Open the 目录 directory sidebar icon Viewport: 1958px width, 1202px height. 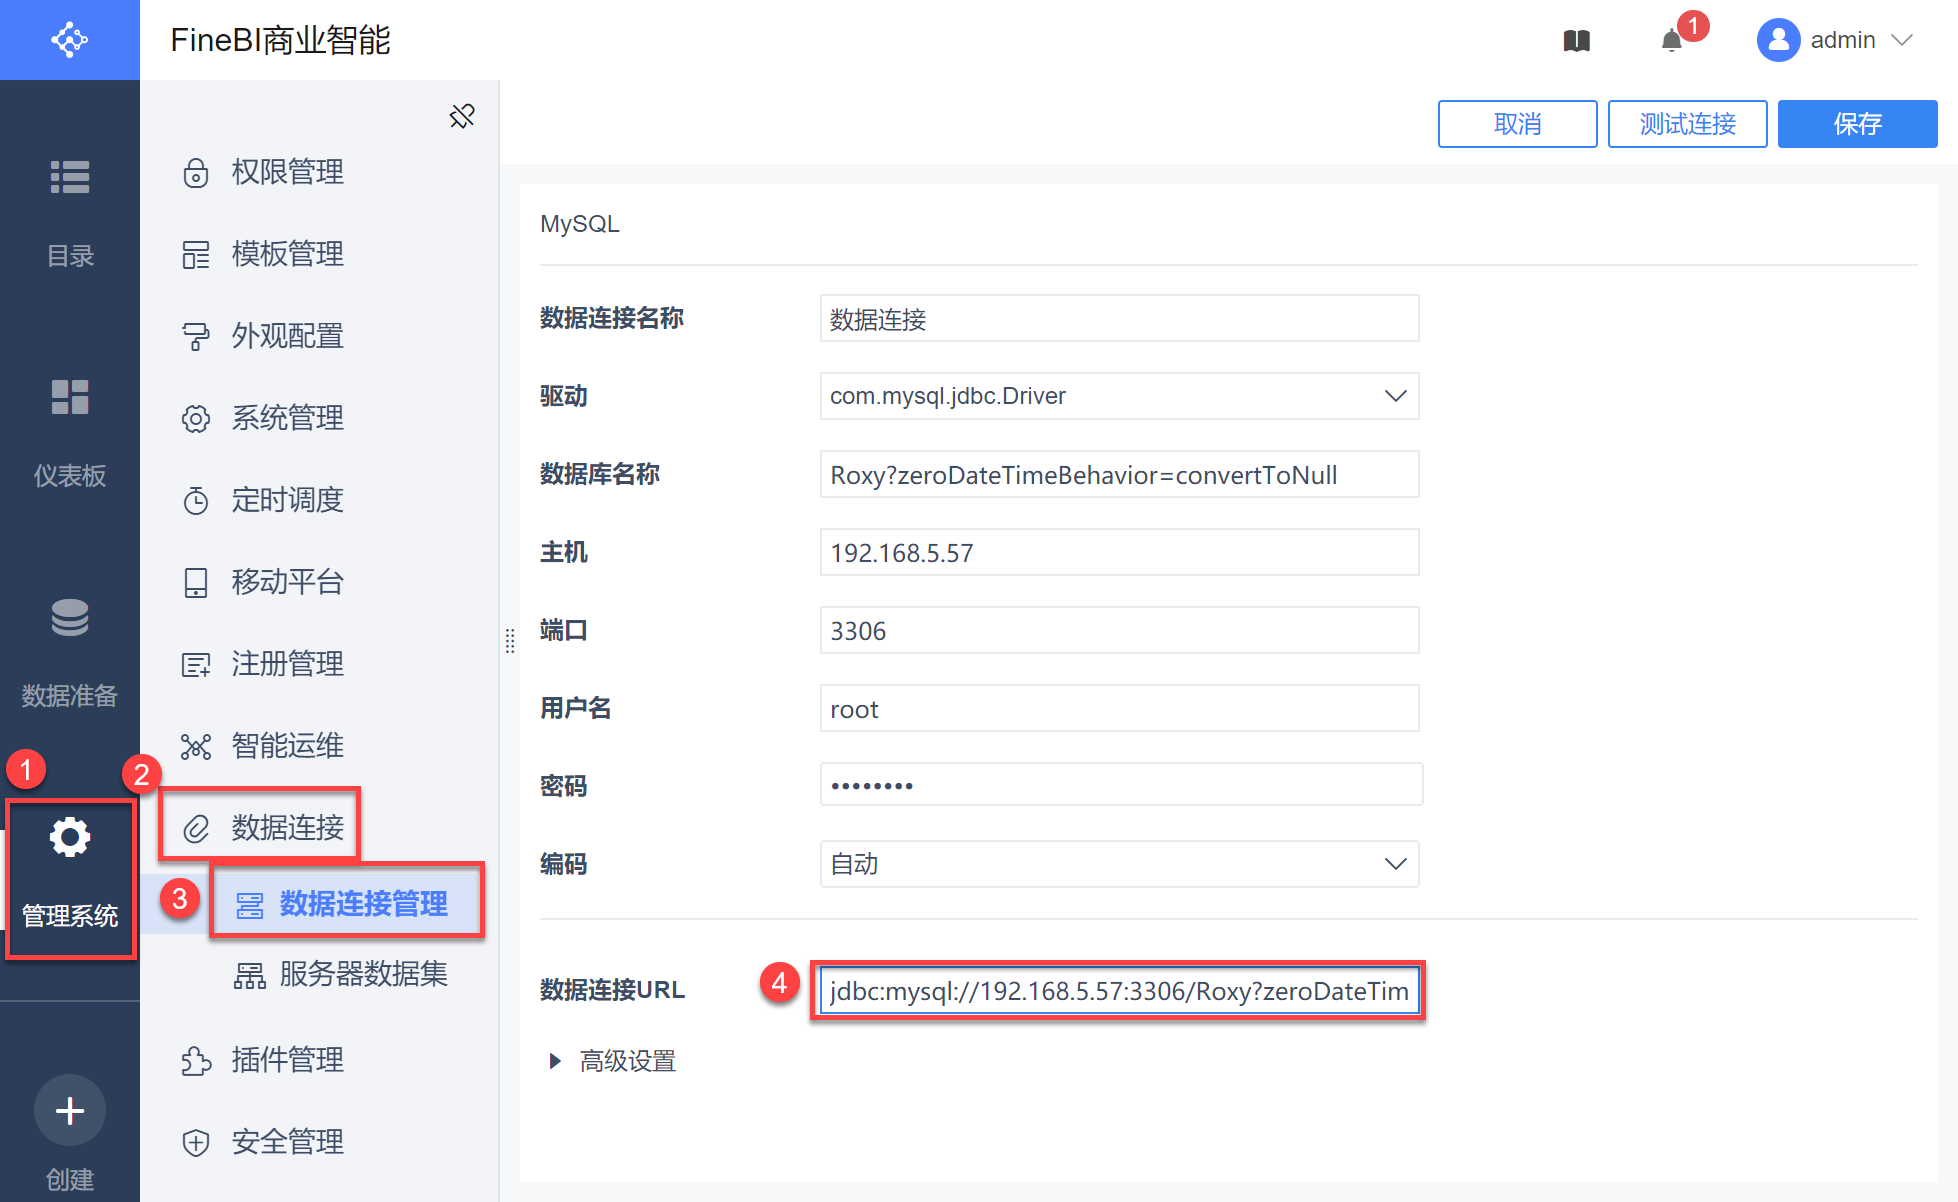click(x=70, y=178)
